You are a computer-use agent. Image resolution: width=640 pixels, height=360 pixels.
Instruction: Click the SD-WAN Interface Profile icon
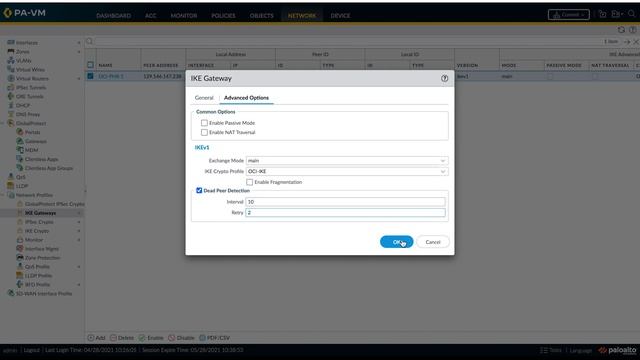click(x=11, y=293)
